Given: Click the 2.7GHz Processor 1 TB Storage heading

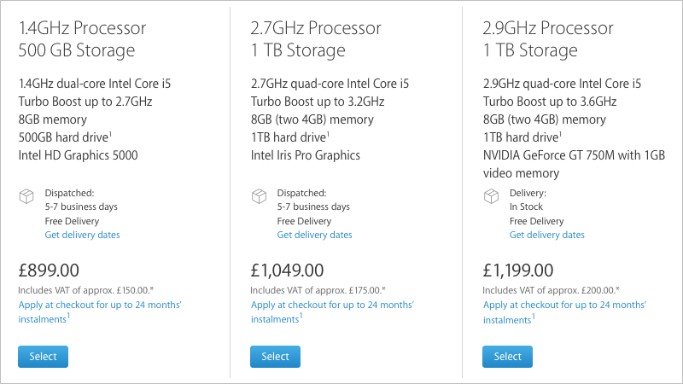Looking at the screenshot, I should tap(316, 39).
